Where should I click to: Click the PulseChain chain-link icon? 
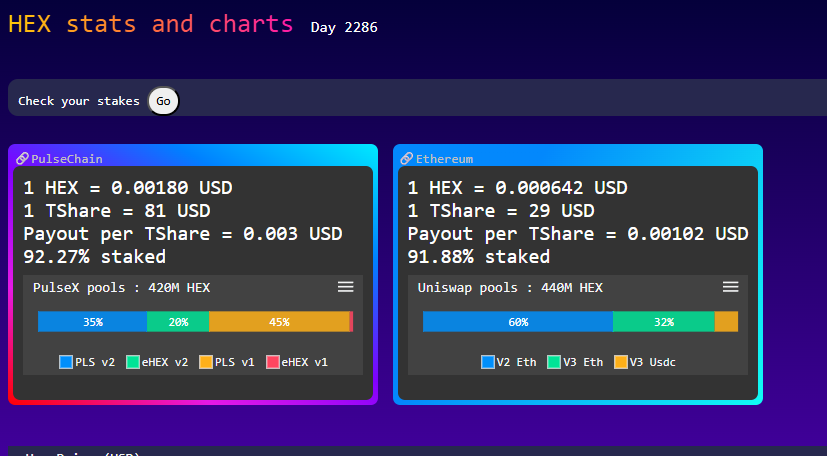click(22, 158)
